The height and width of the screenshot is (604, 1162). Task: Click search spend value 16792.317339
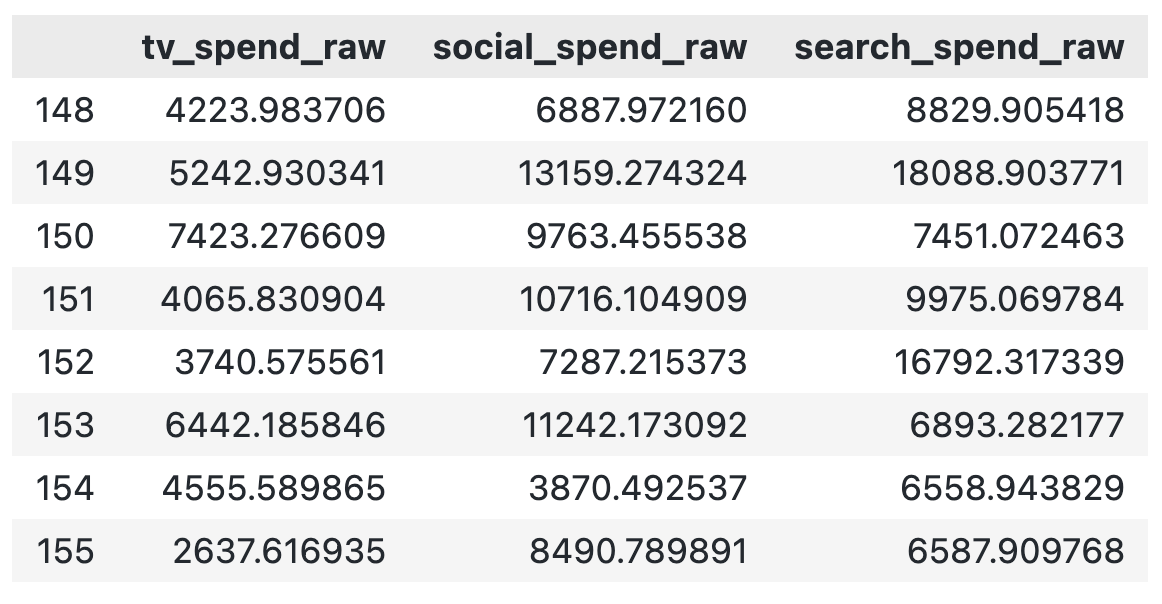(1008, 362)
